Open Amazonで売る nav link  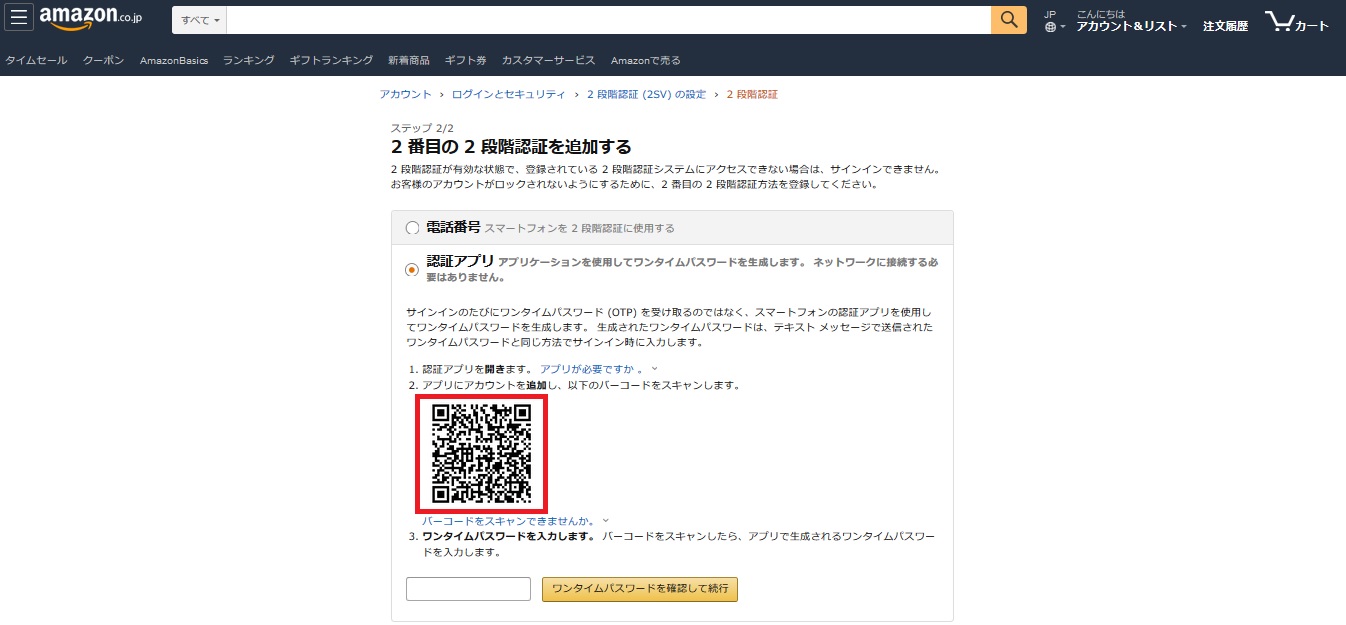pos(645,60)
